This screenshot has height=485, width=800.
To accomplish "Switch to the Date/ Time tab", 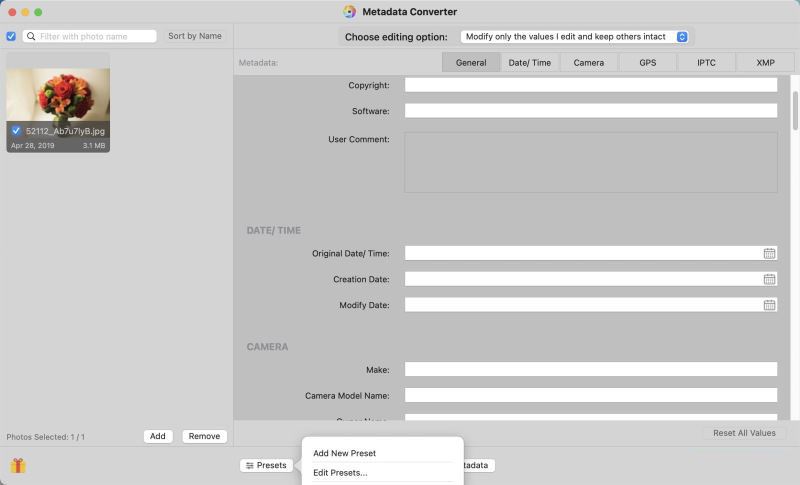I will click(530, 63).
